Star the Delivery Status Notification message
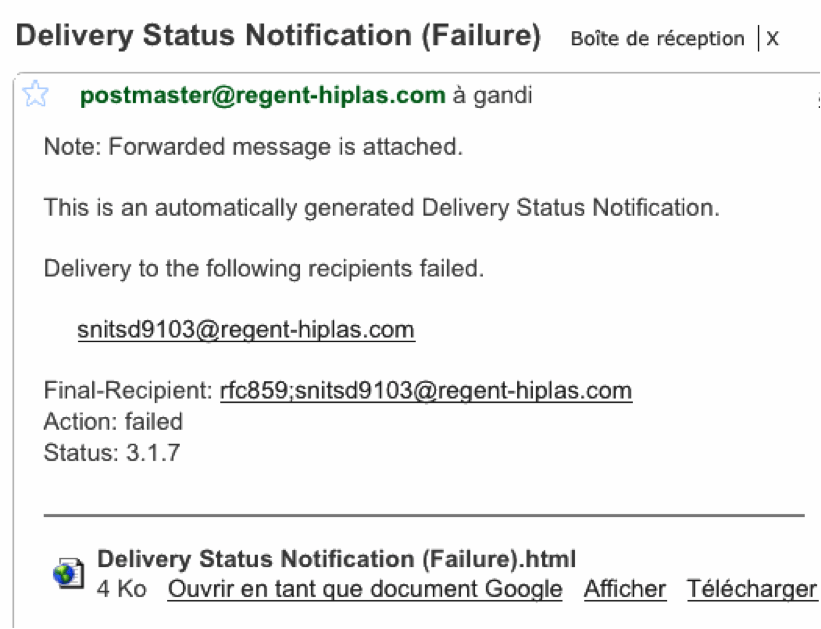 [36, 95]
